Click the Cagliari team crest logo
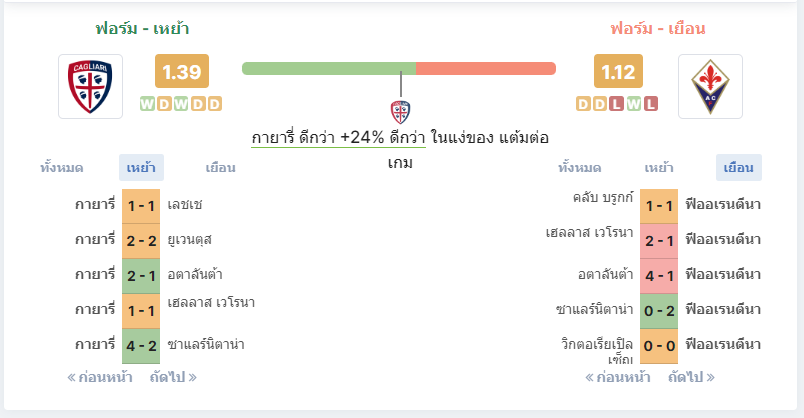The image size is (804, 418). pyautogui.click(x=90, y=86)
